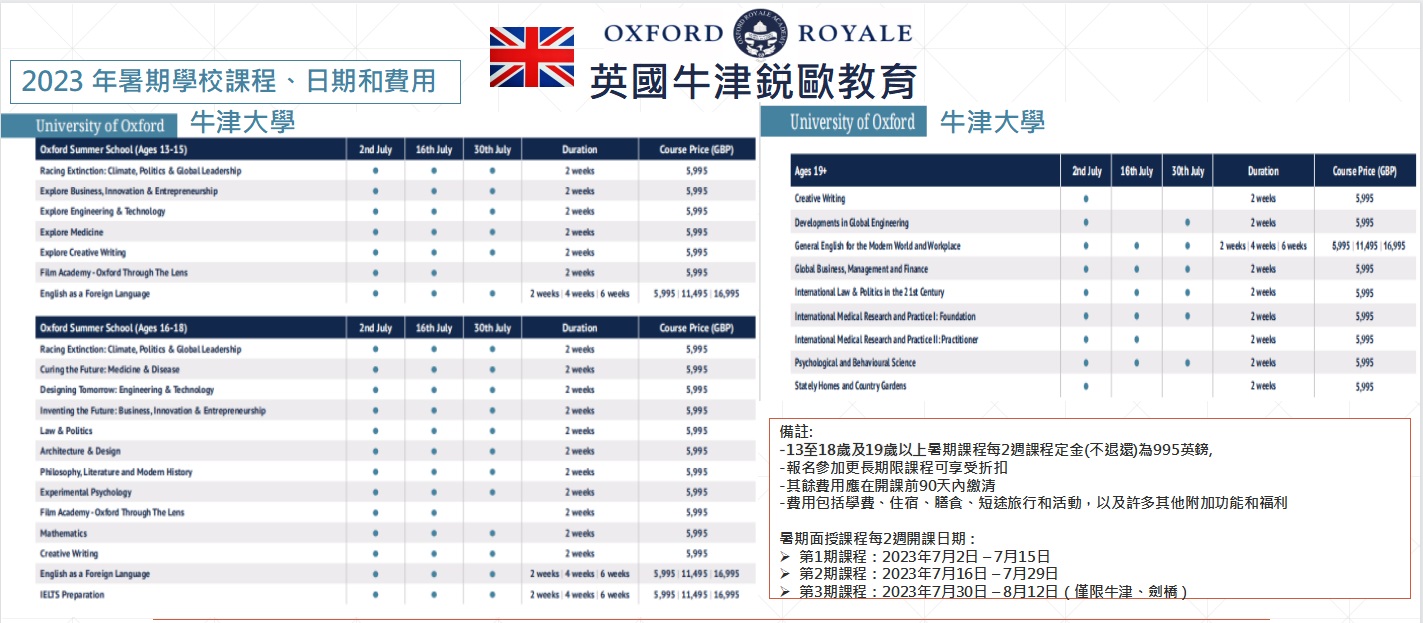Select the IELTS Preparation course
The height and width of the screenshot is (623, 1423).
click(x=72, y=595)
